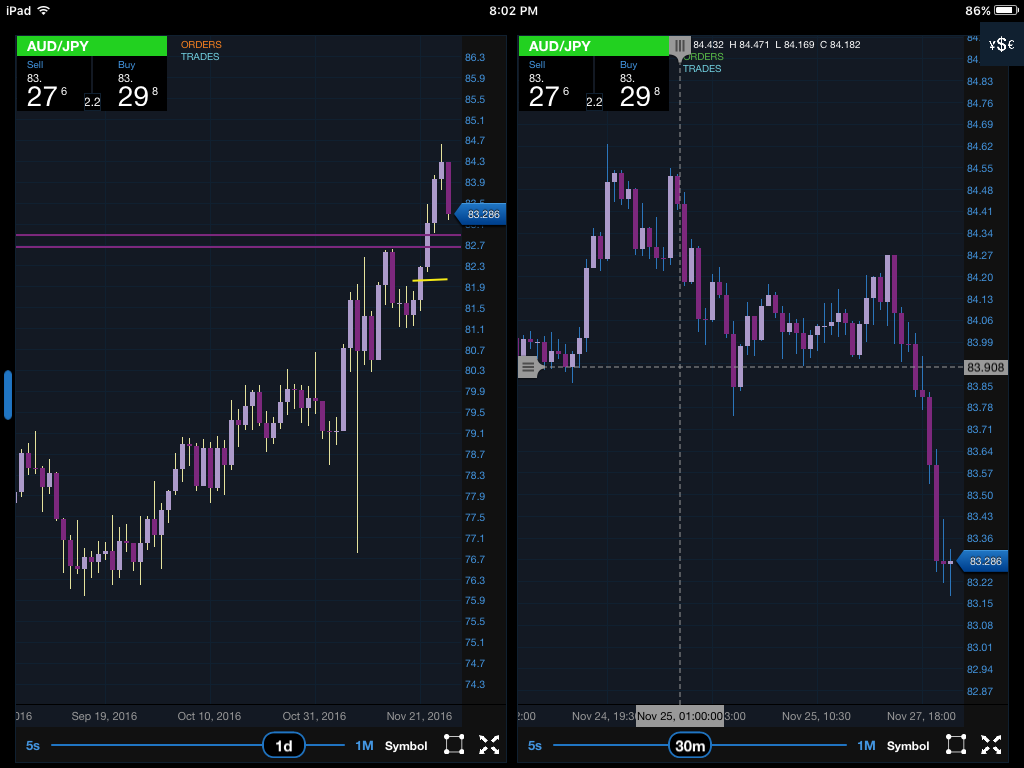Open Symbol selector on left chart
1024x768 pixels.
[406, 746]
